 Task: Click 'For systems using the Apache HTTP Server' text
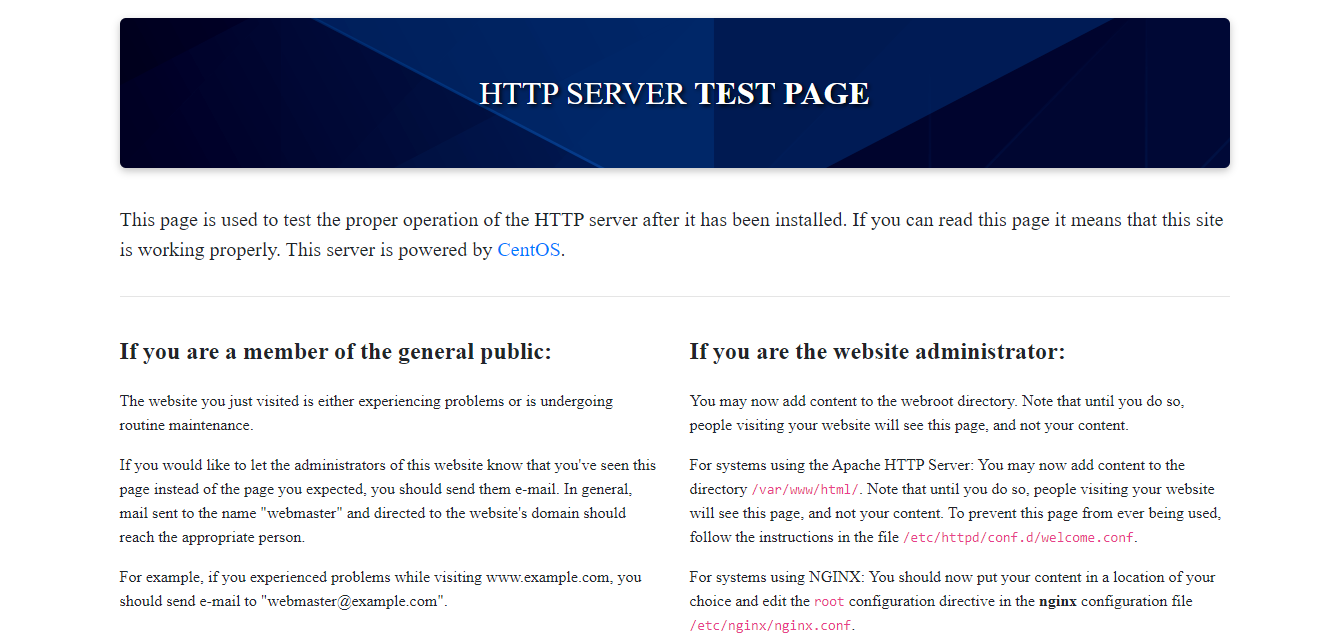(832, 465)
